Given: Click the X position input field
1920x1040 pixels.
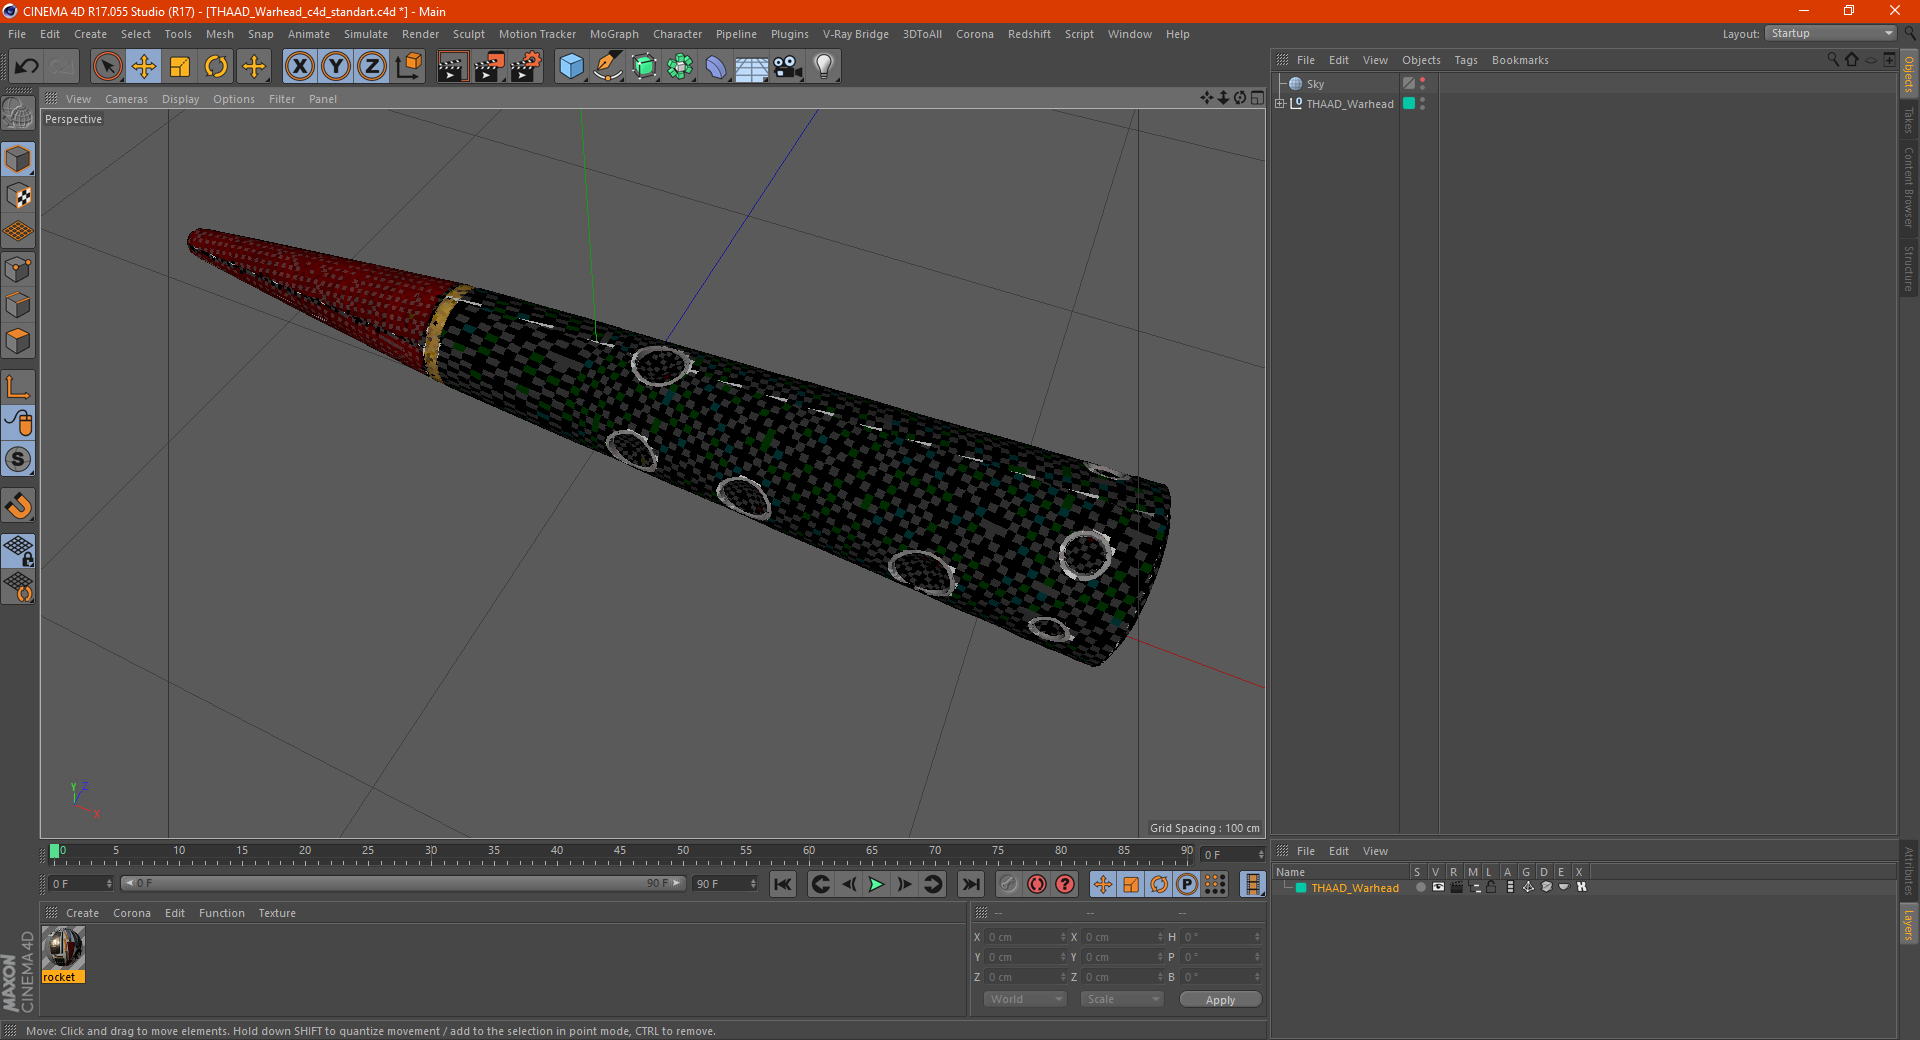Looking at the screenshot, I should (1026, 937).
